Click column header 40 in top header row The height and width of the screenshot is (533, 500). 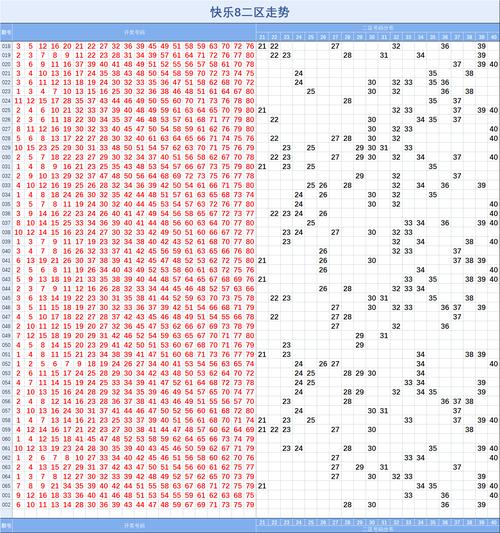point(494,37)
